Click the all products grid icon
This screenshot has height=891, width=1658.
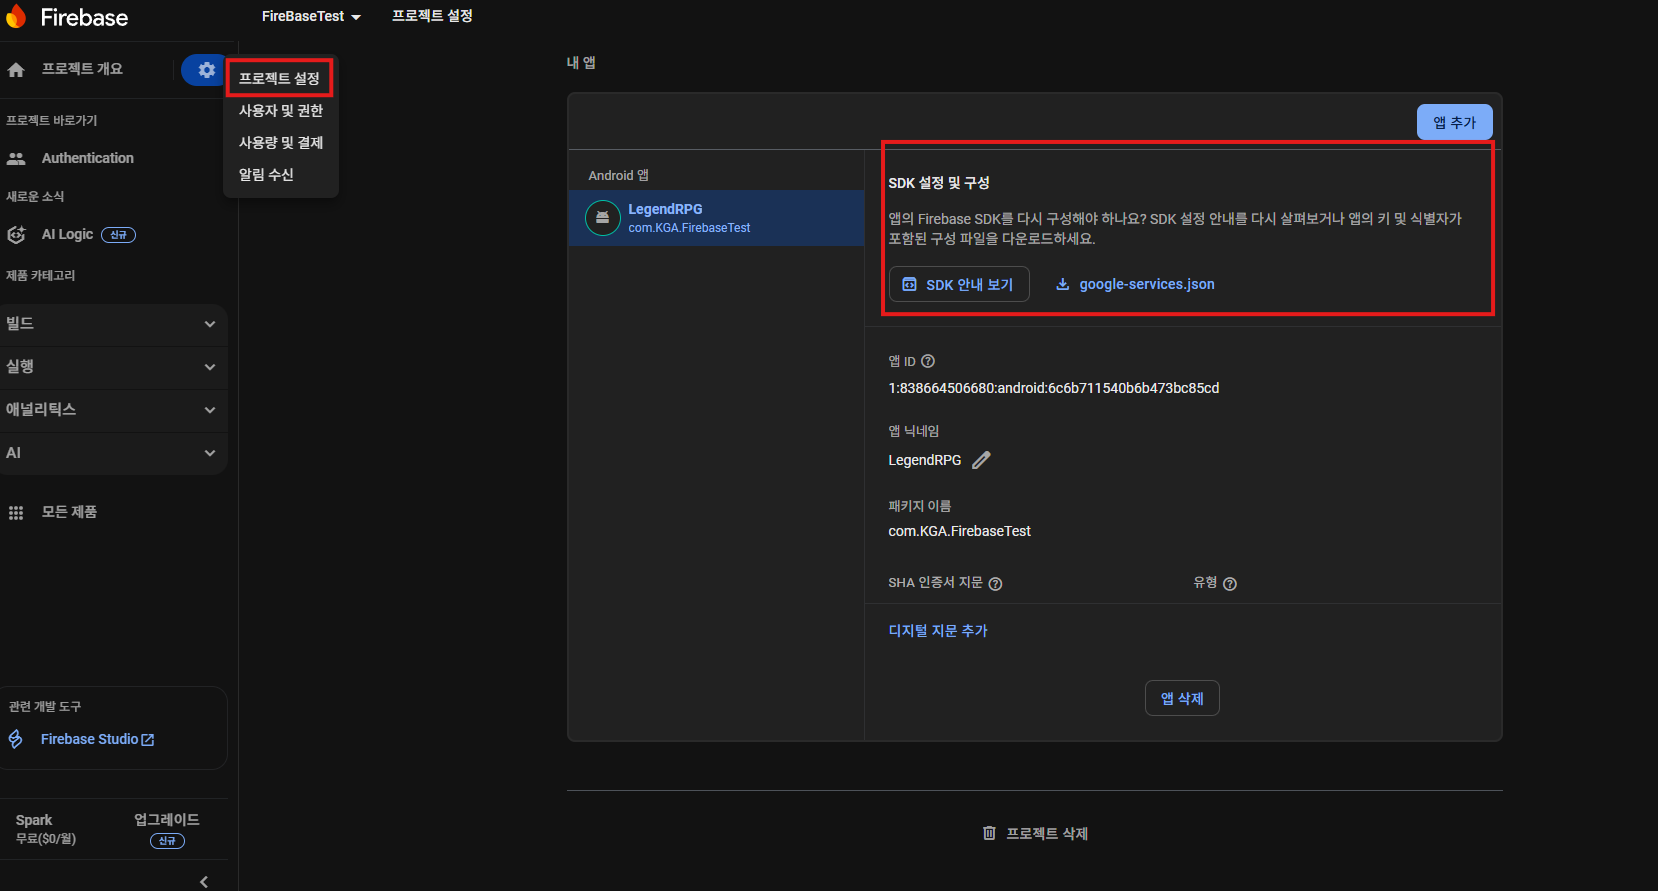click(x=16, y=513)
